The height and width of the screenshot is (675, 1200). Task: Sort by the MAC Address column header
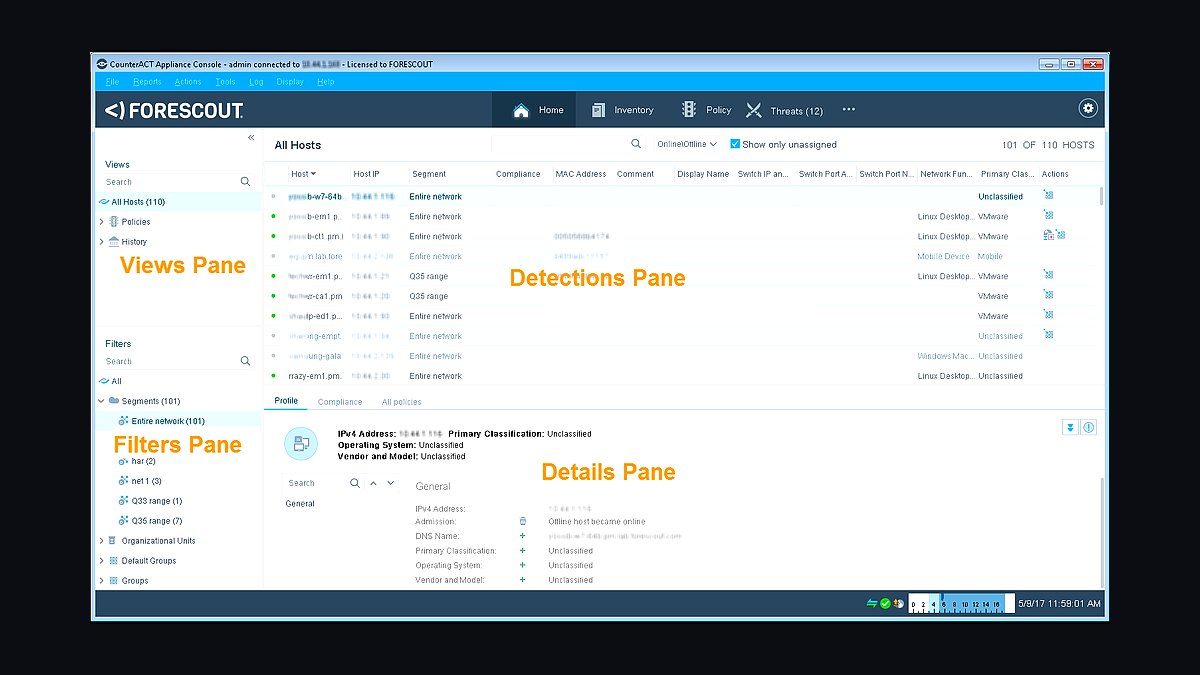(x=581, y=174)
